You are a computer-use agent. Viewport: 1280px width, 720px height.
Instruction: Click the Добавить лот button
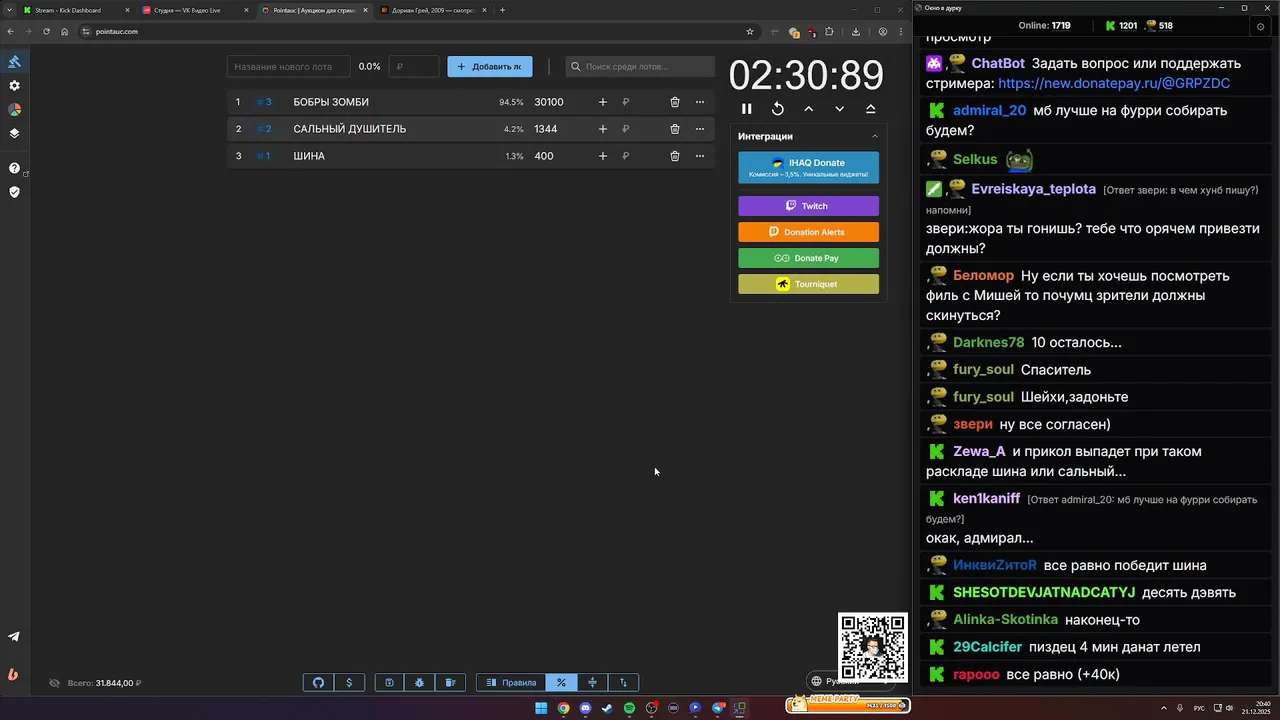click(489, 67)
